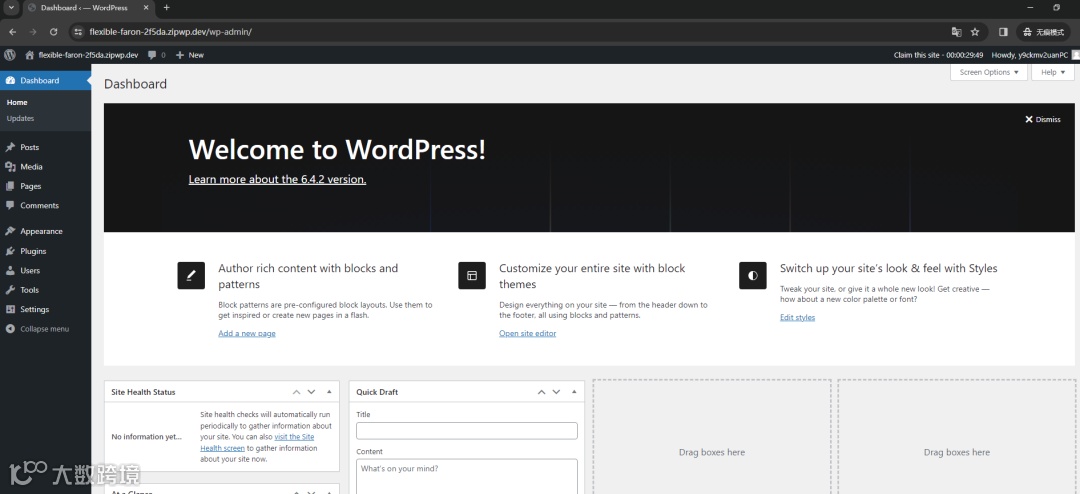This screenshot has width=1080, height=494.
Task: Click Open site editor link
Action: [528, 333]
